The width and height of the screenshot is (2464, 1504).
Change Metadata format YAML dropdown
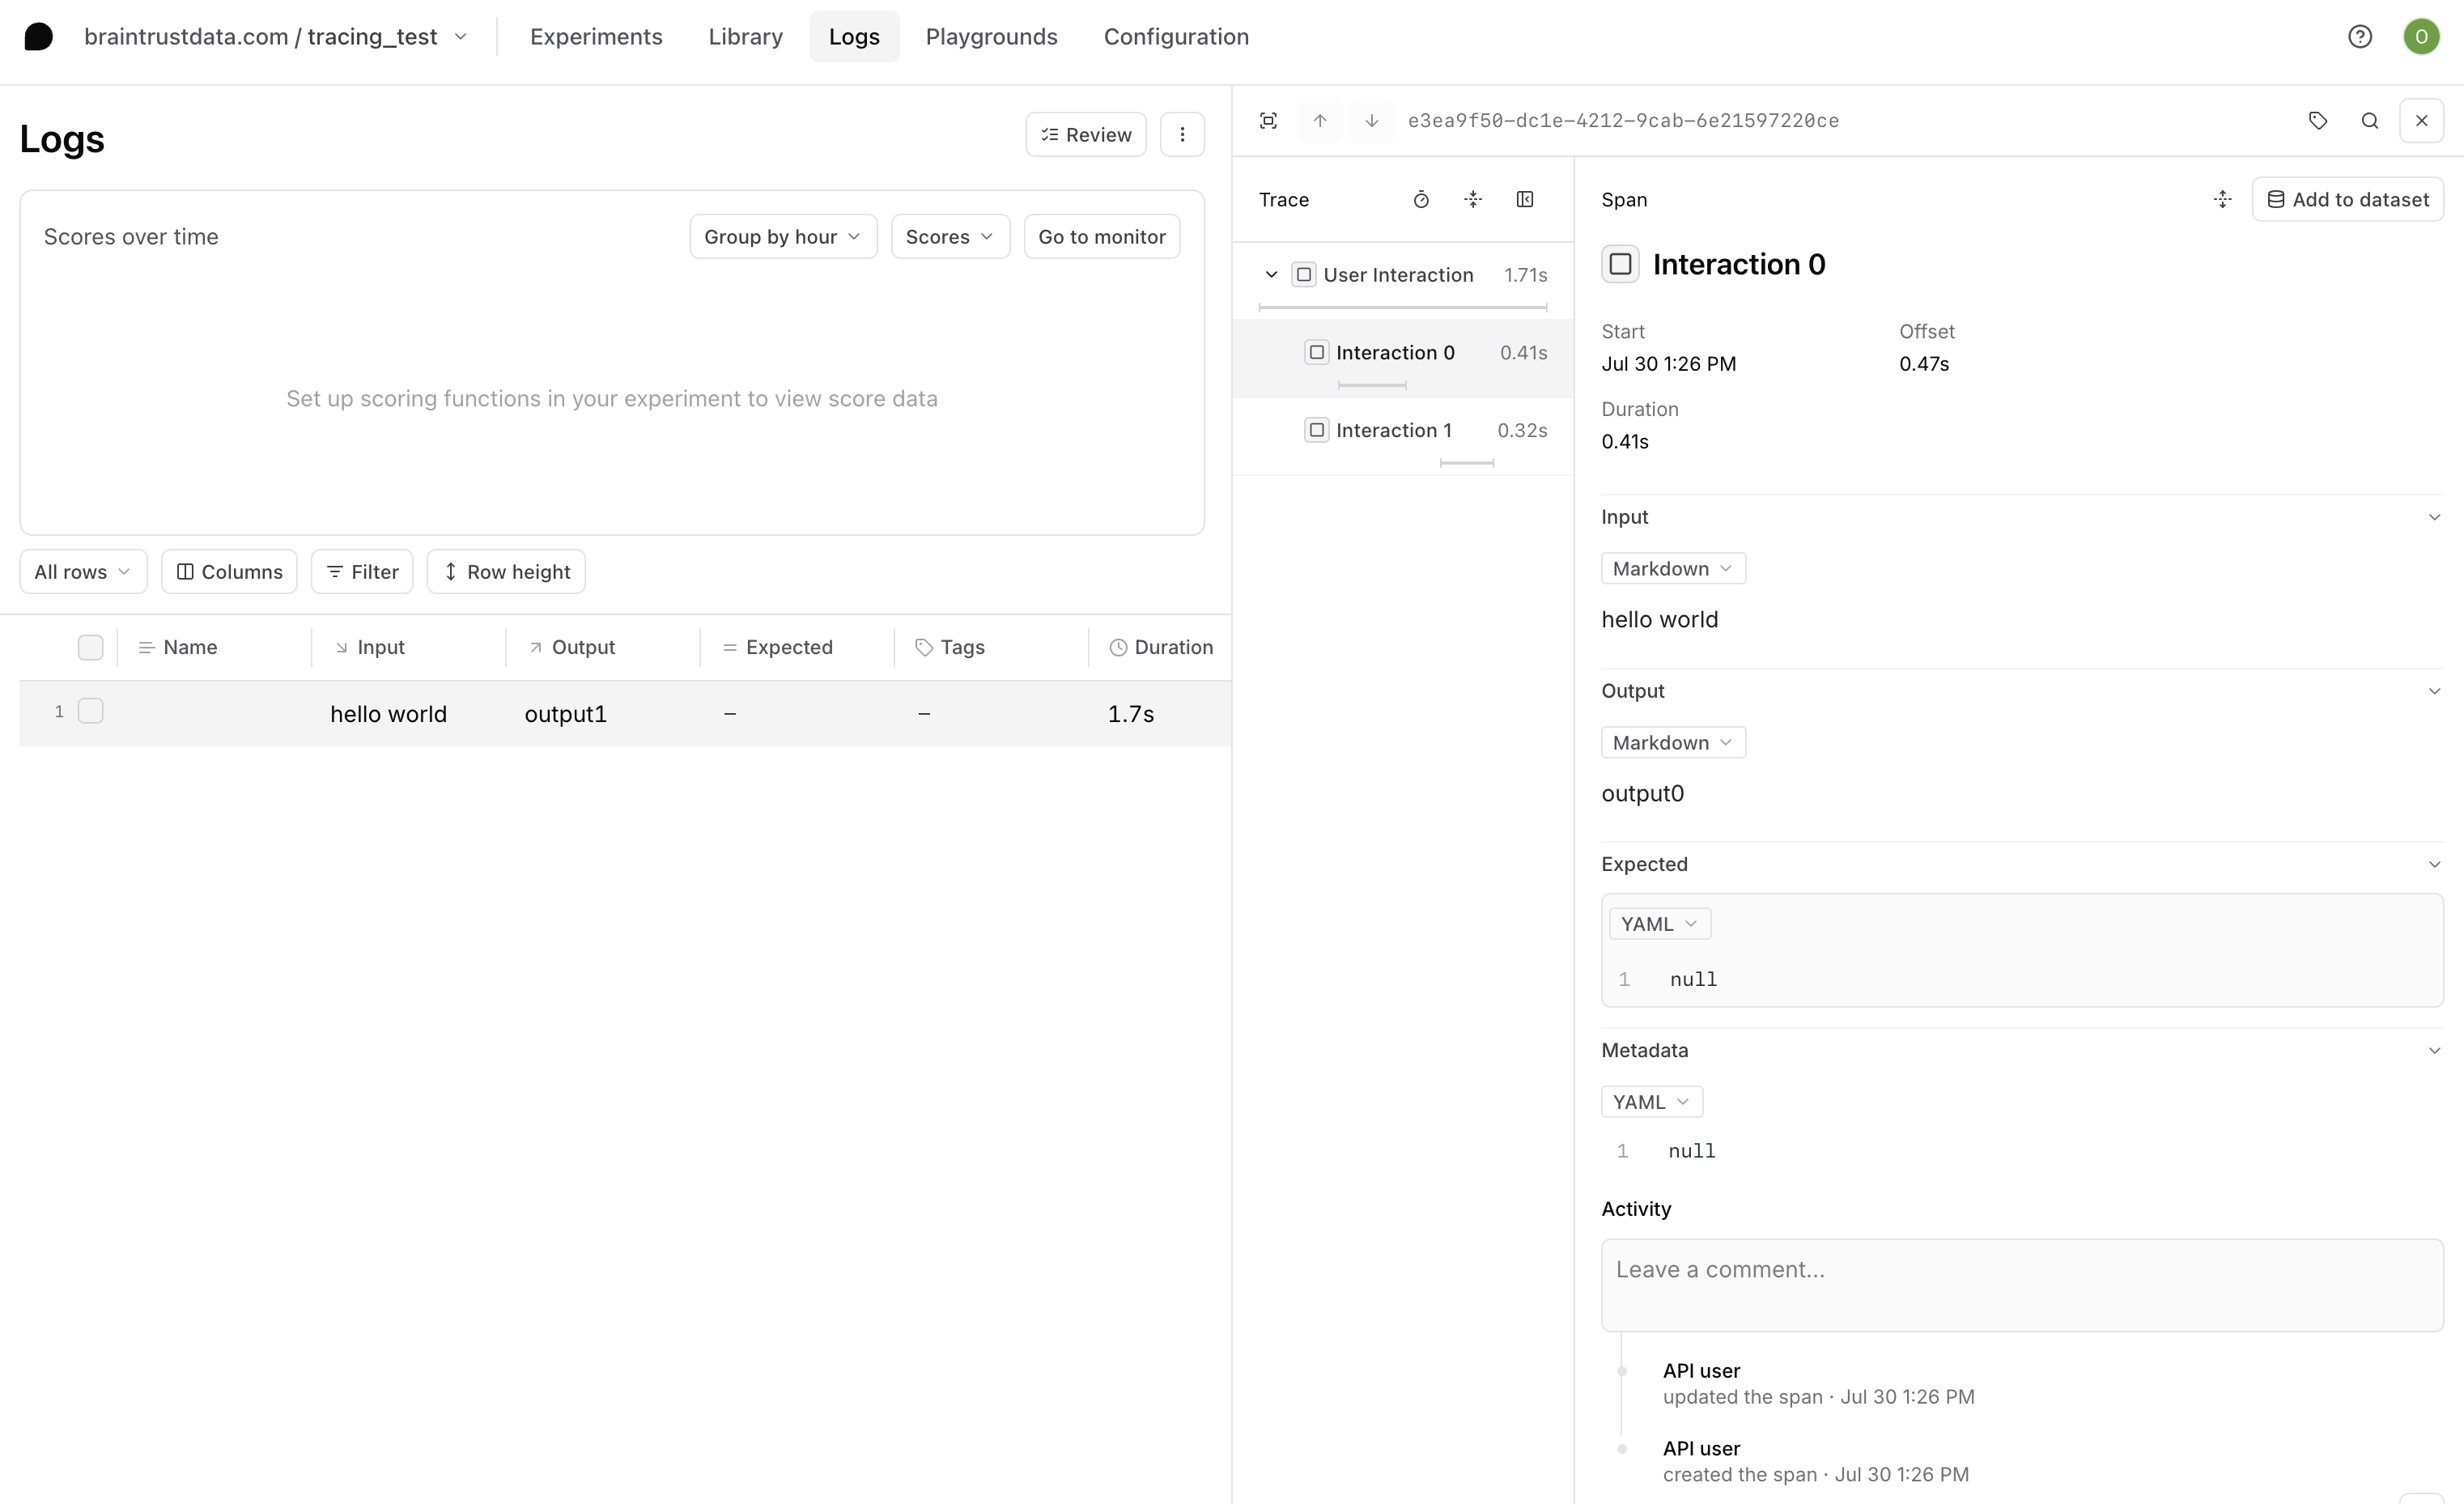pos(1652,1102)
